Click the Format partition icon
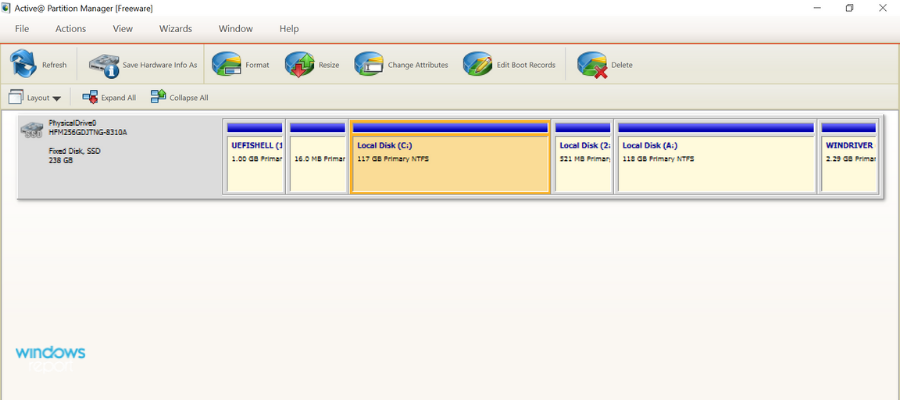This screenshot has width=900, height=400. [226, 65]
